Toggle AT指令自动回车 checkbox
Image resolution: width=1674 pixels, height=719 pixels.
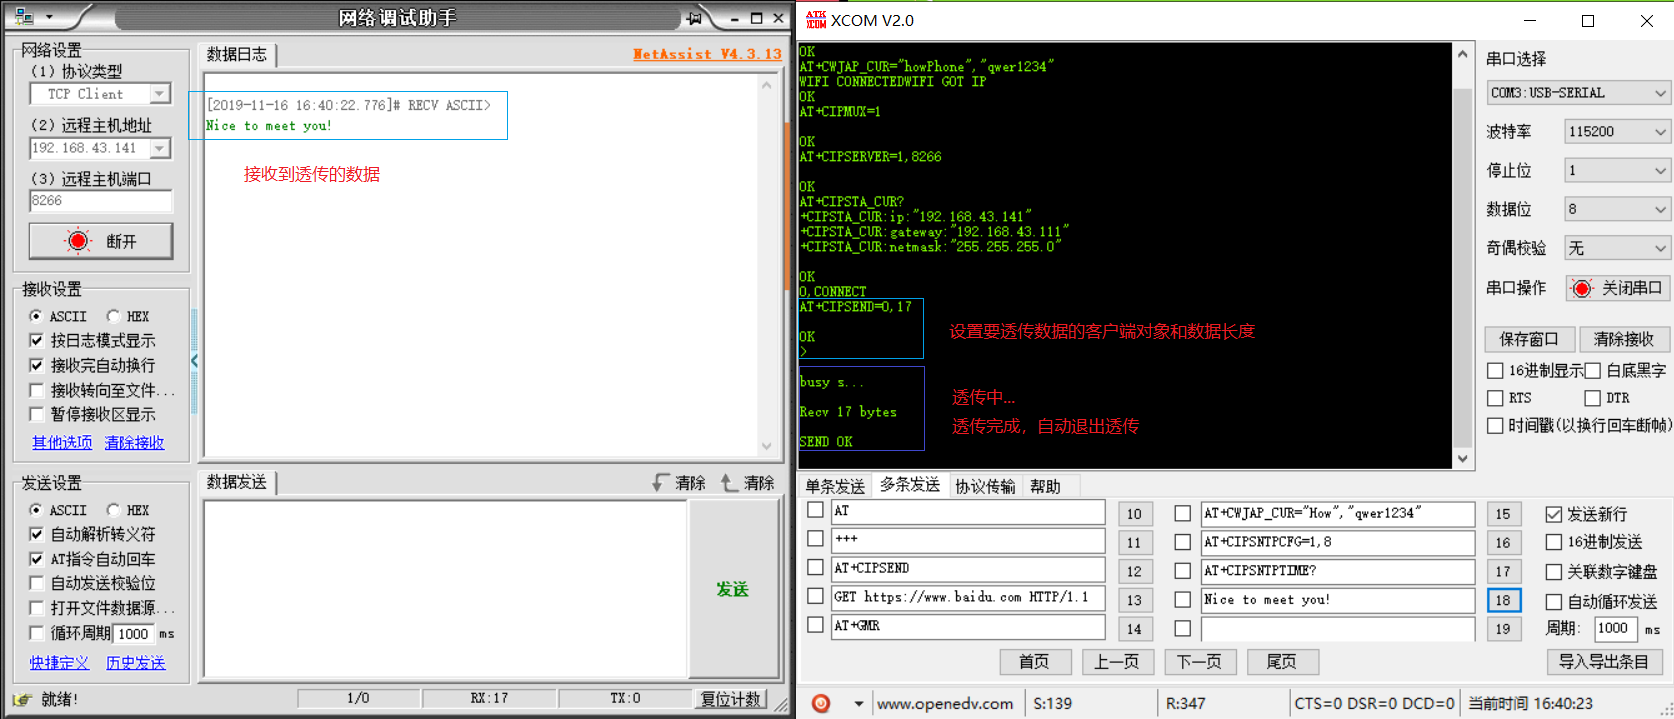[x=36, y=559]
